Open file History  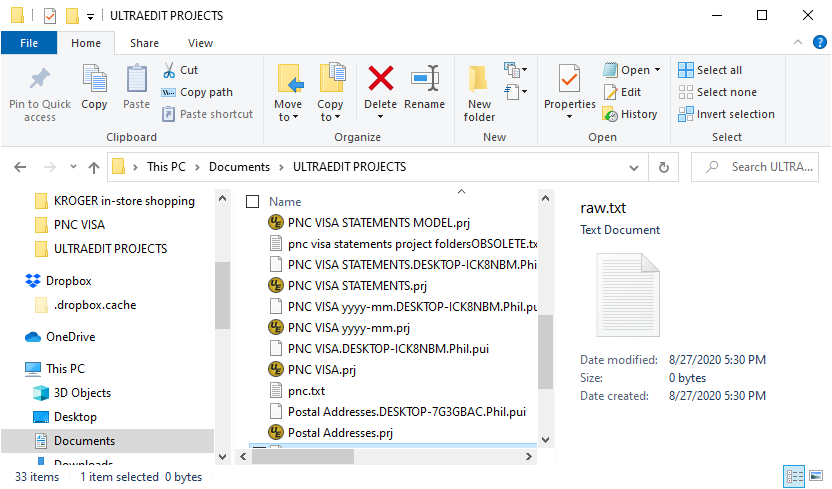click(x=630, y=114)
